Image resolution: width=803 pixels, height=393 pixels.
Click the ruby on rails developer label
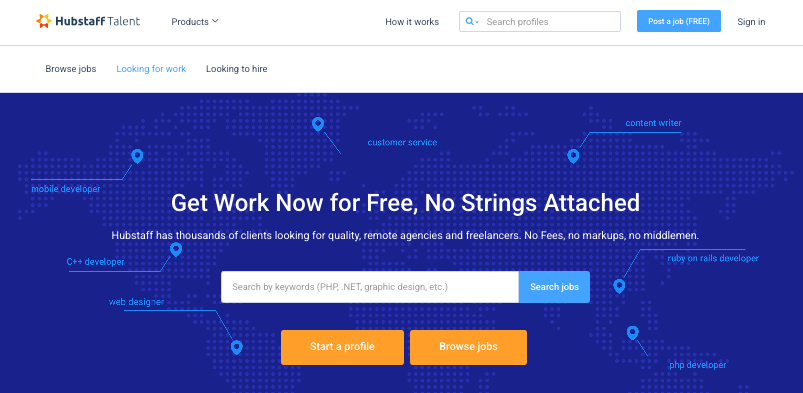click(713, 258)
